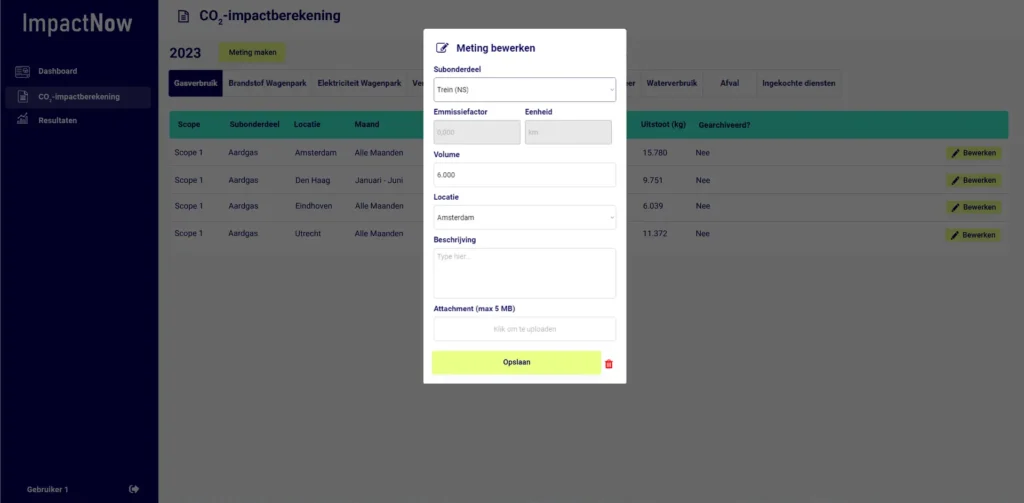The image size is (1024, 503).
Task: Focus the Beschrijving text area
Action: [524, 273]
